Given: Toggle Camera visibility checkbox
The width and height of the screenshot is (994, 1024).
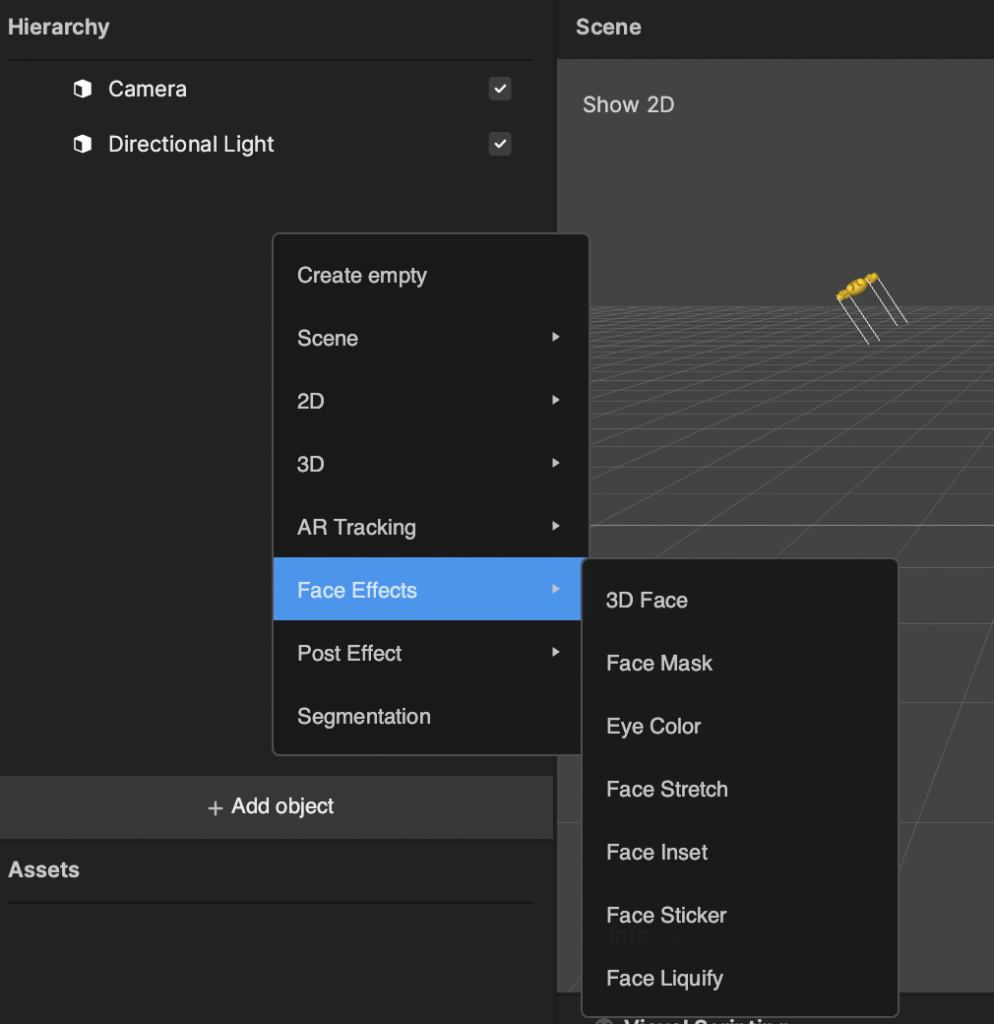Looking at the screenshot, I should point(500,89).
